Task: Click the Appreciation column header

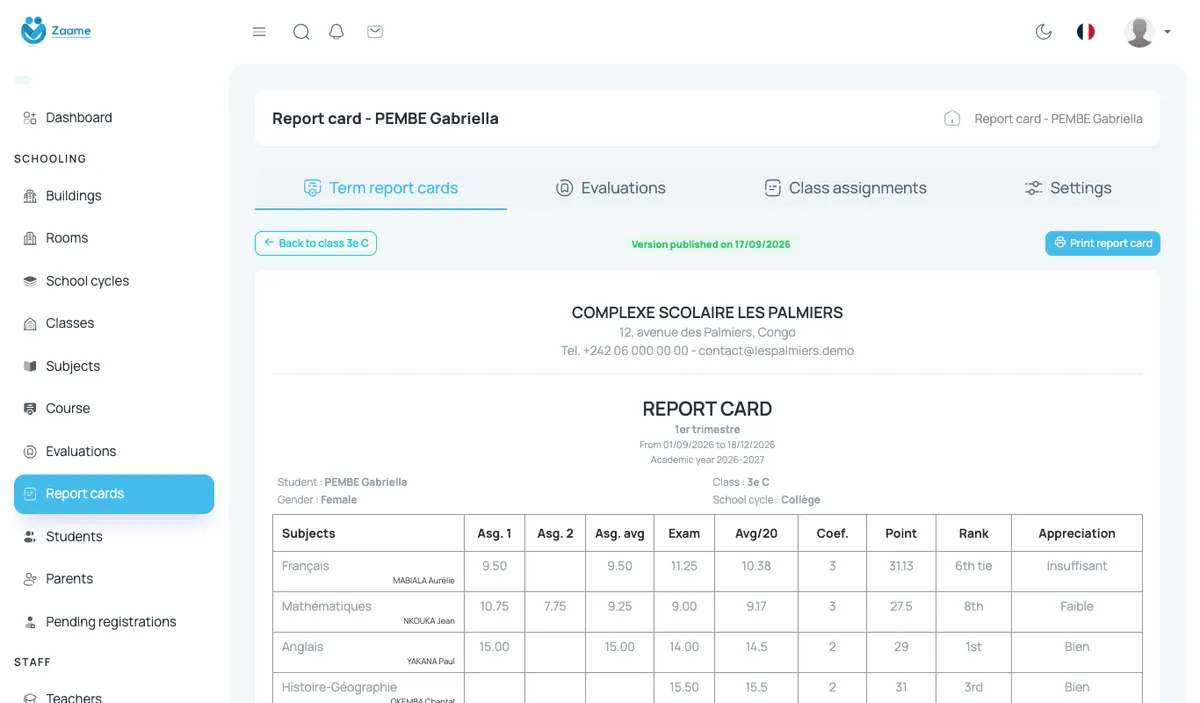Action: [1077, 534]
